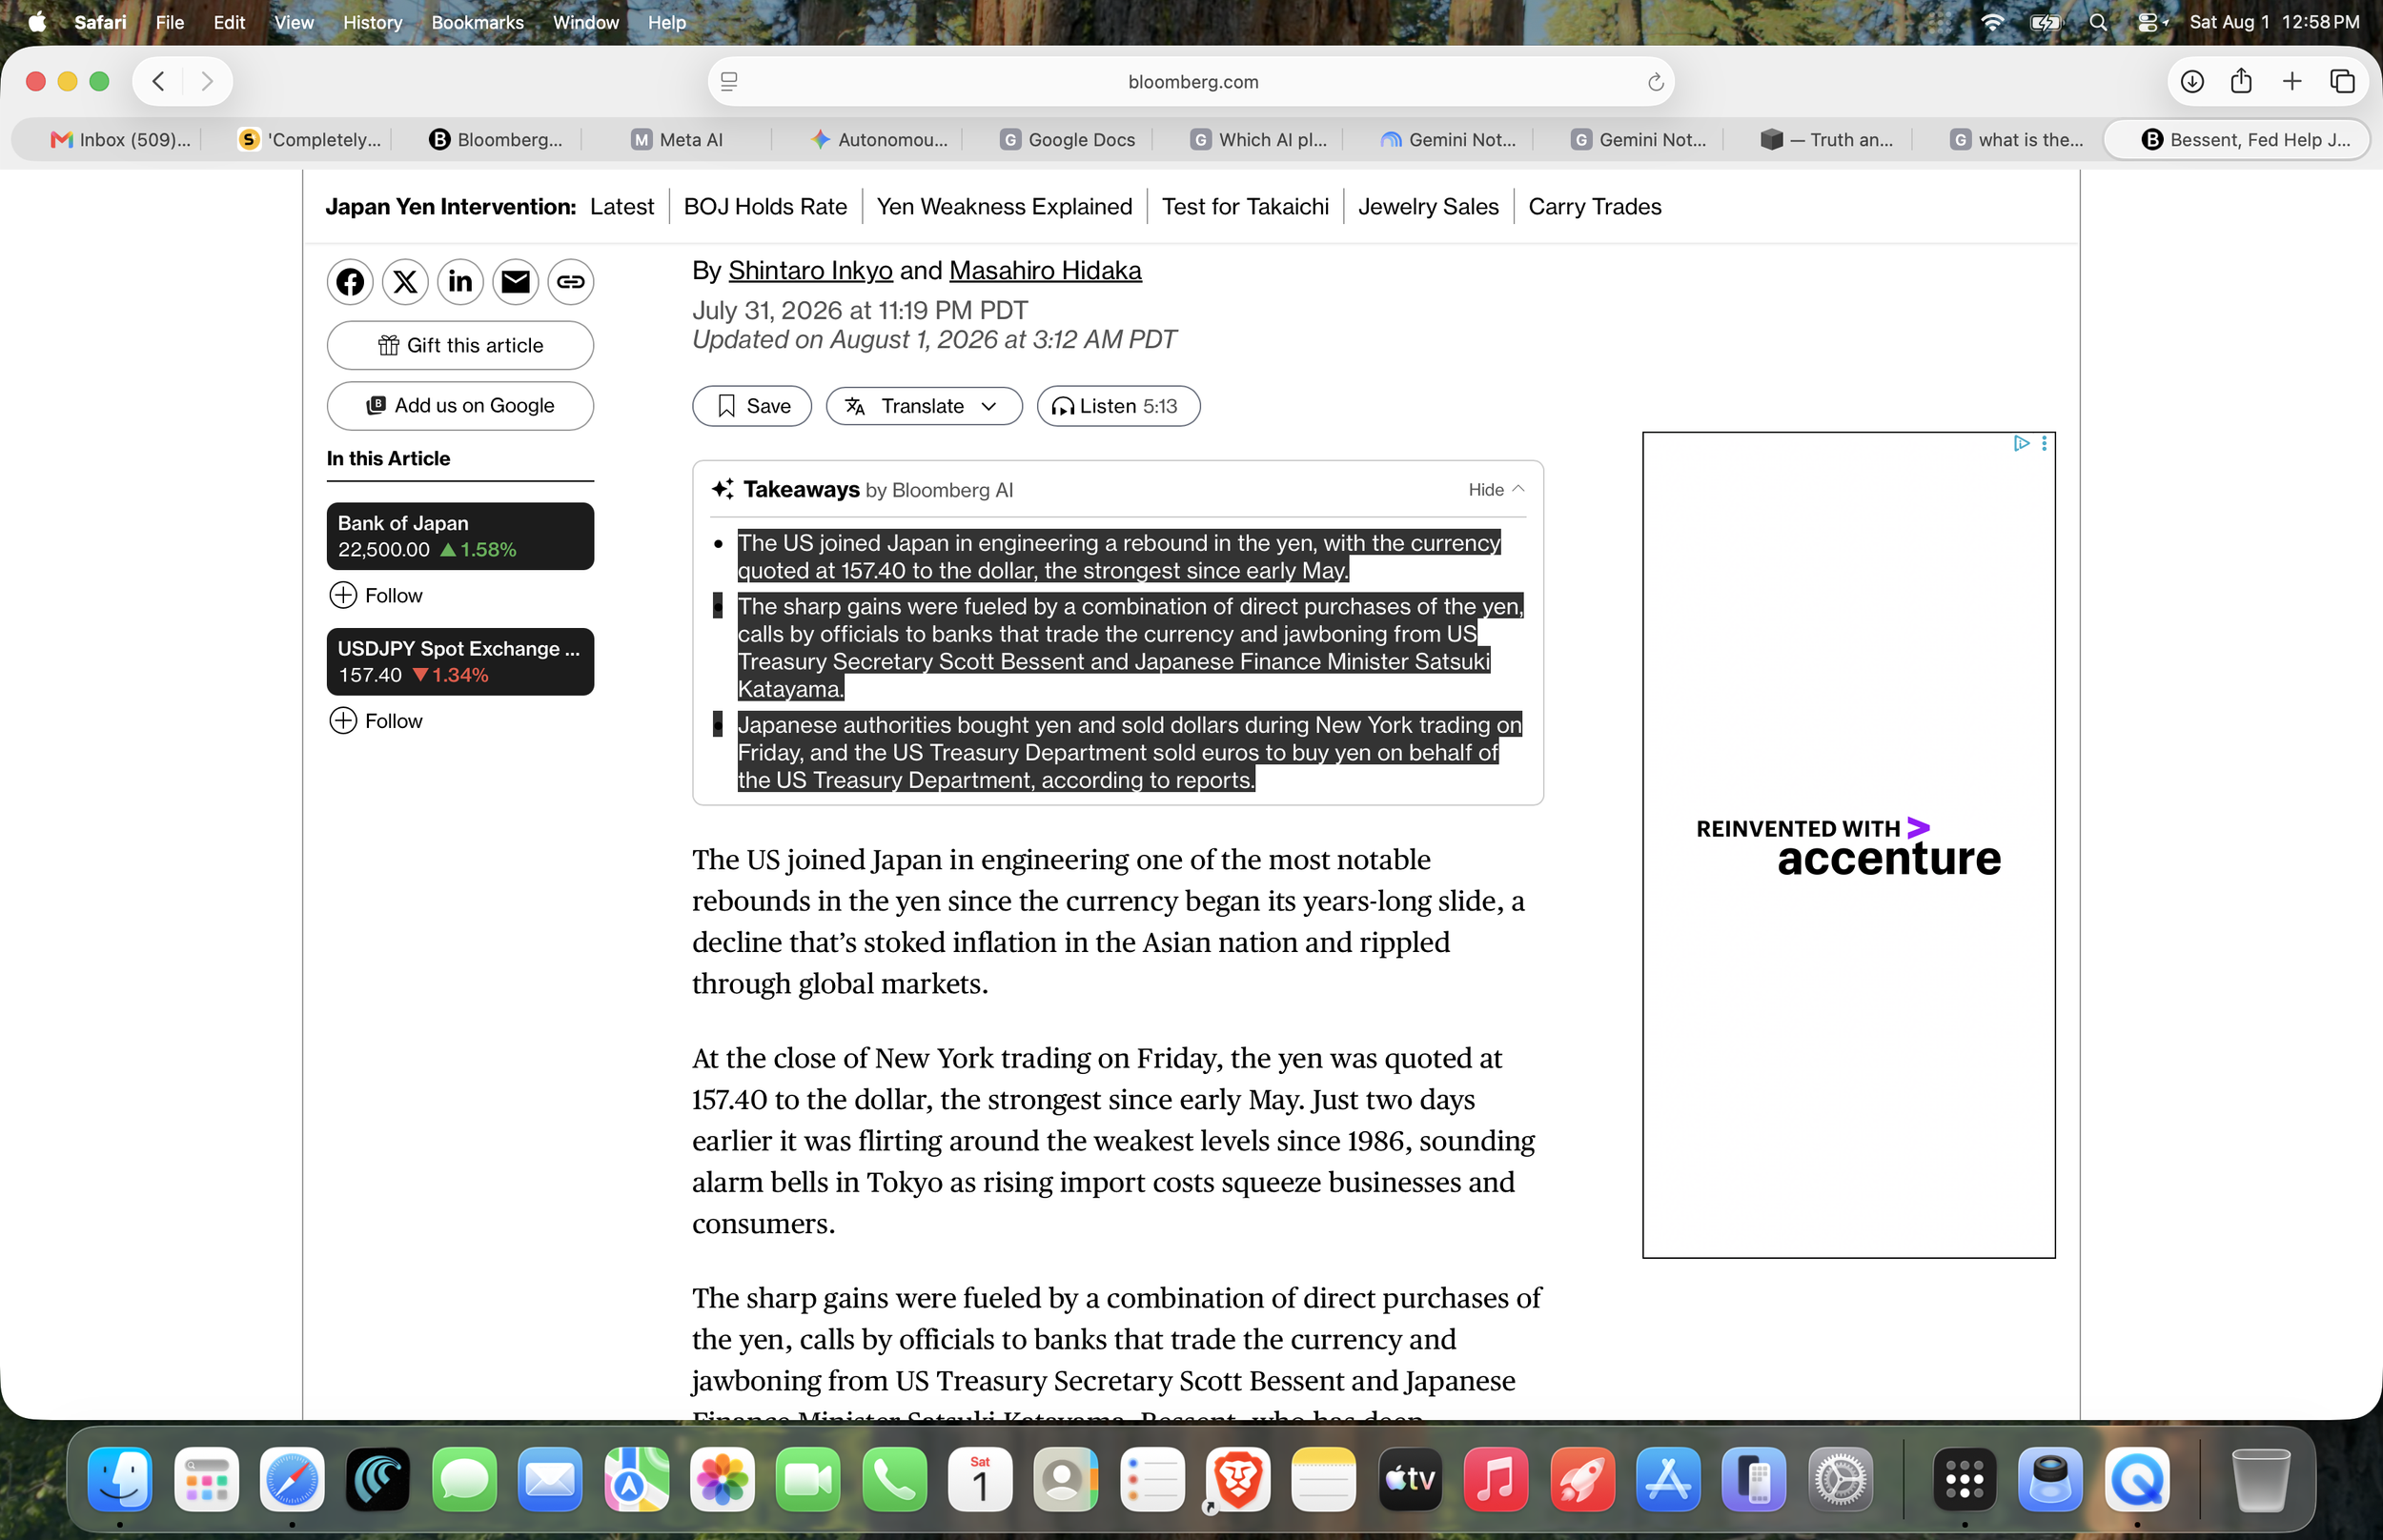The width and height of the screenshot is (2383, 1540).
Task: Switch to the Google Docs tab
Action: 1067,140
